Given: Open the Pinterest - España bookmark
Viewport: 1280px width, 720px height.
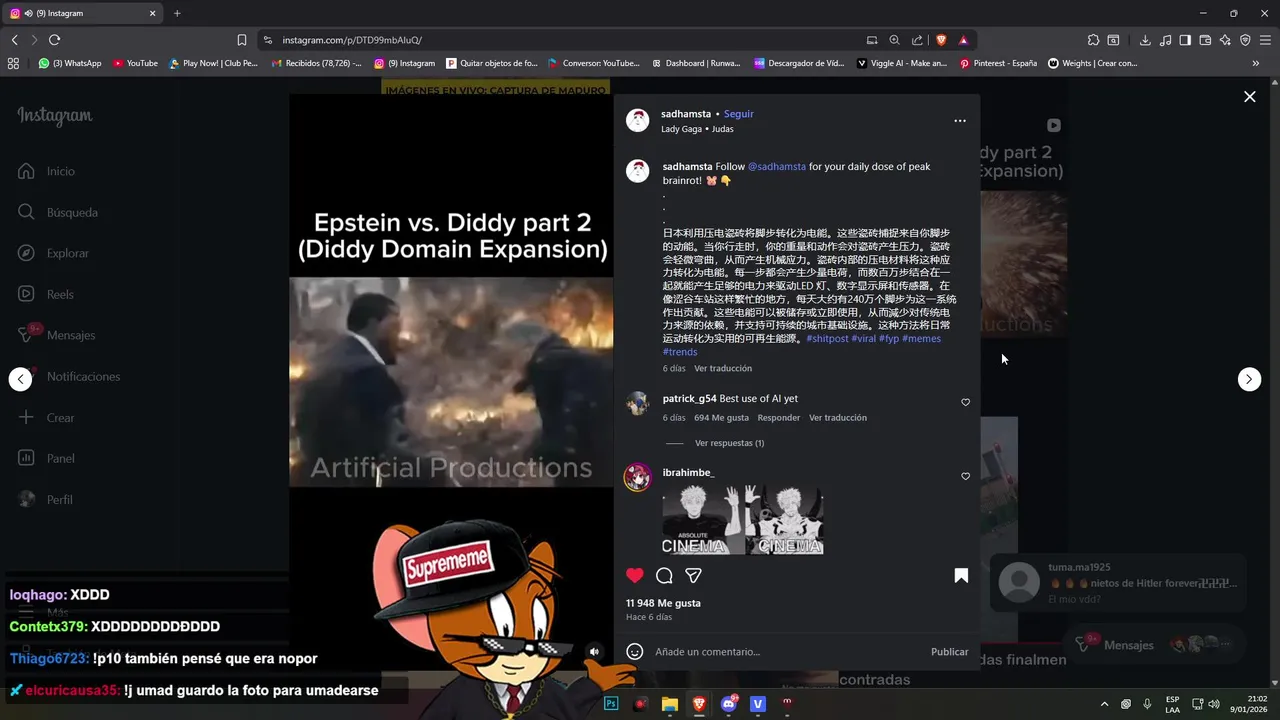Looking at the screenshot, I should coord(998,63).
